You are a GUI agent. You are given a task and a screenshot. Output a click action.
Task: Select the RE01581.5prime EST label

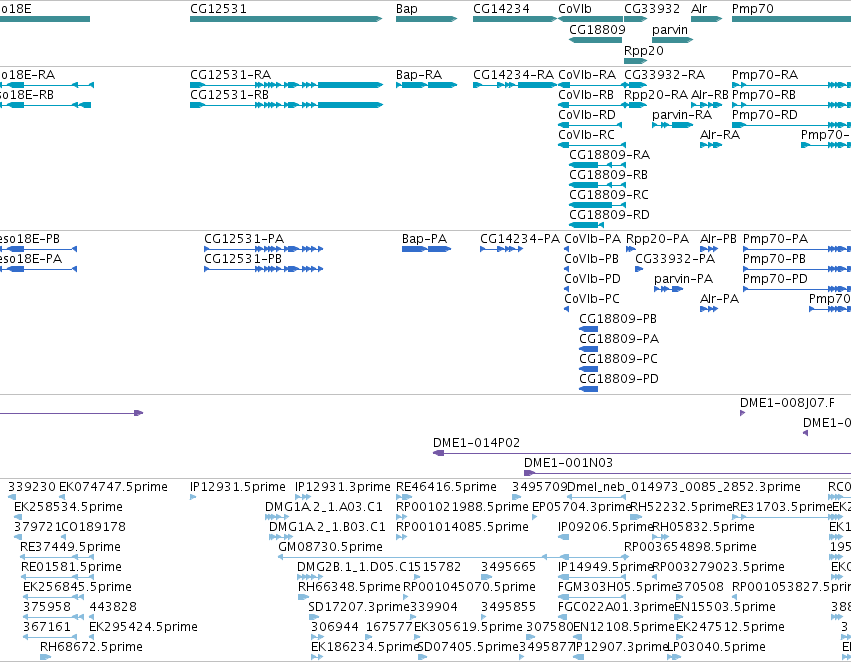click(x=71, y=566)
